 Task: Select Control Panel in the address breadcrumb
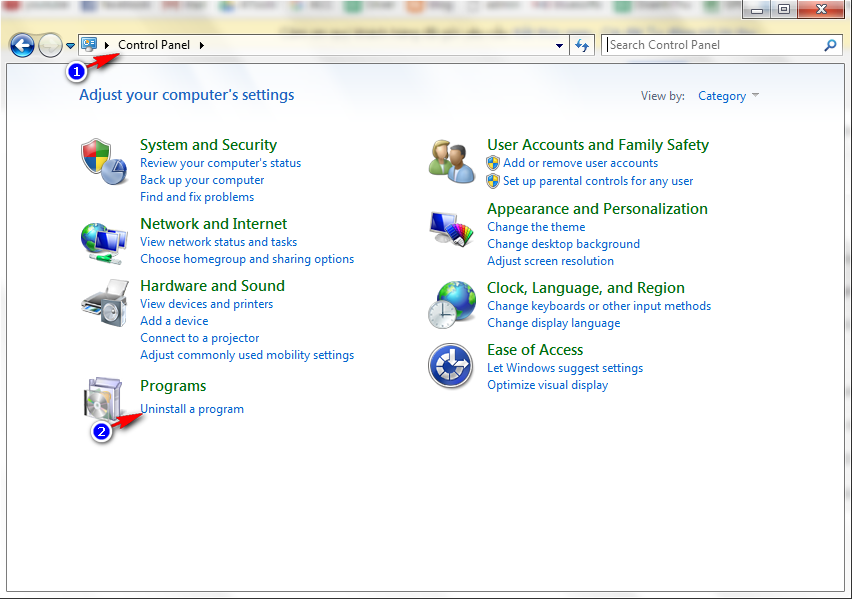click(x=154, y=45)
